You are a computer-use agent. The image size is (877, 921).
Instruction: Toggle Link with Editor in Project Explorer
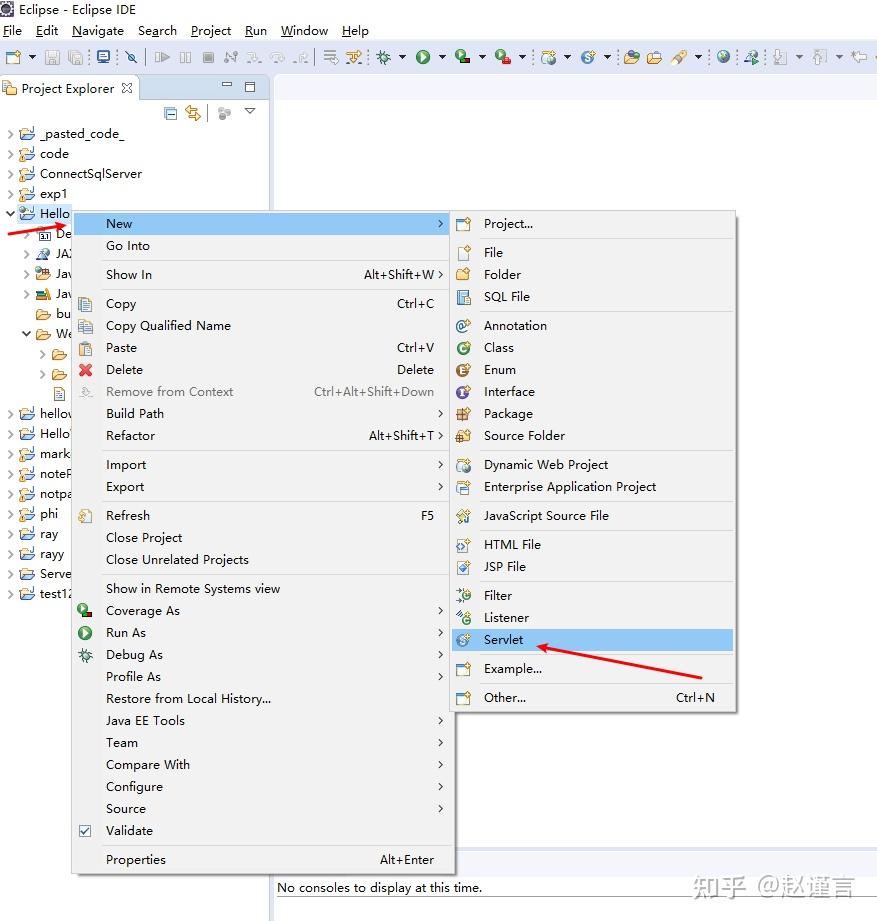(193, 112)
